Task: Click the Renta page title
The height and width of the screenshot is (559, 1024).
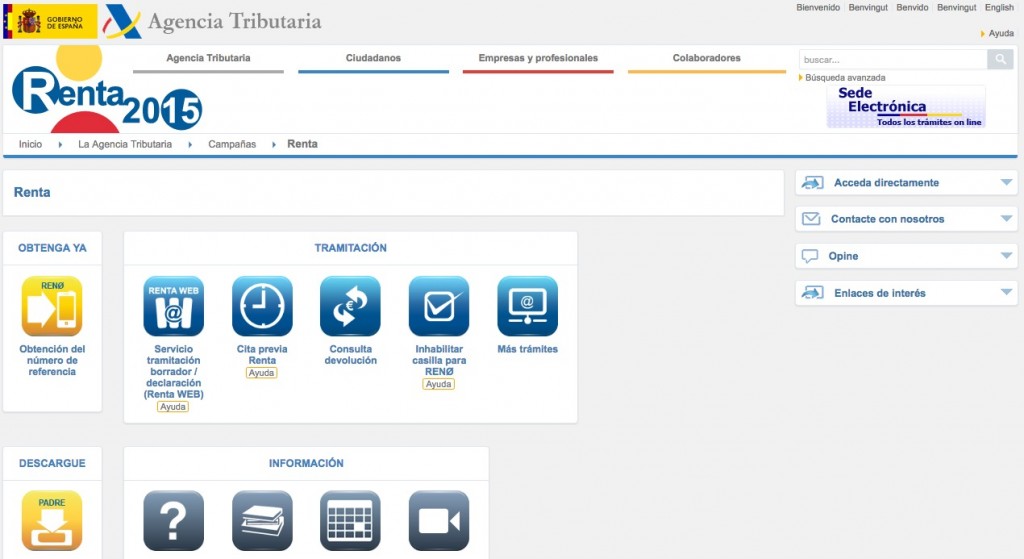Action: [32, 192]
